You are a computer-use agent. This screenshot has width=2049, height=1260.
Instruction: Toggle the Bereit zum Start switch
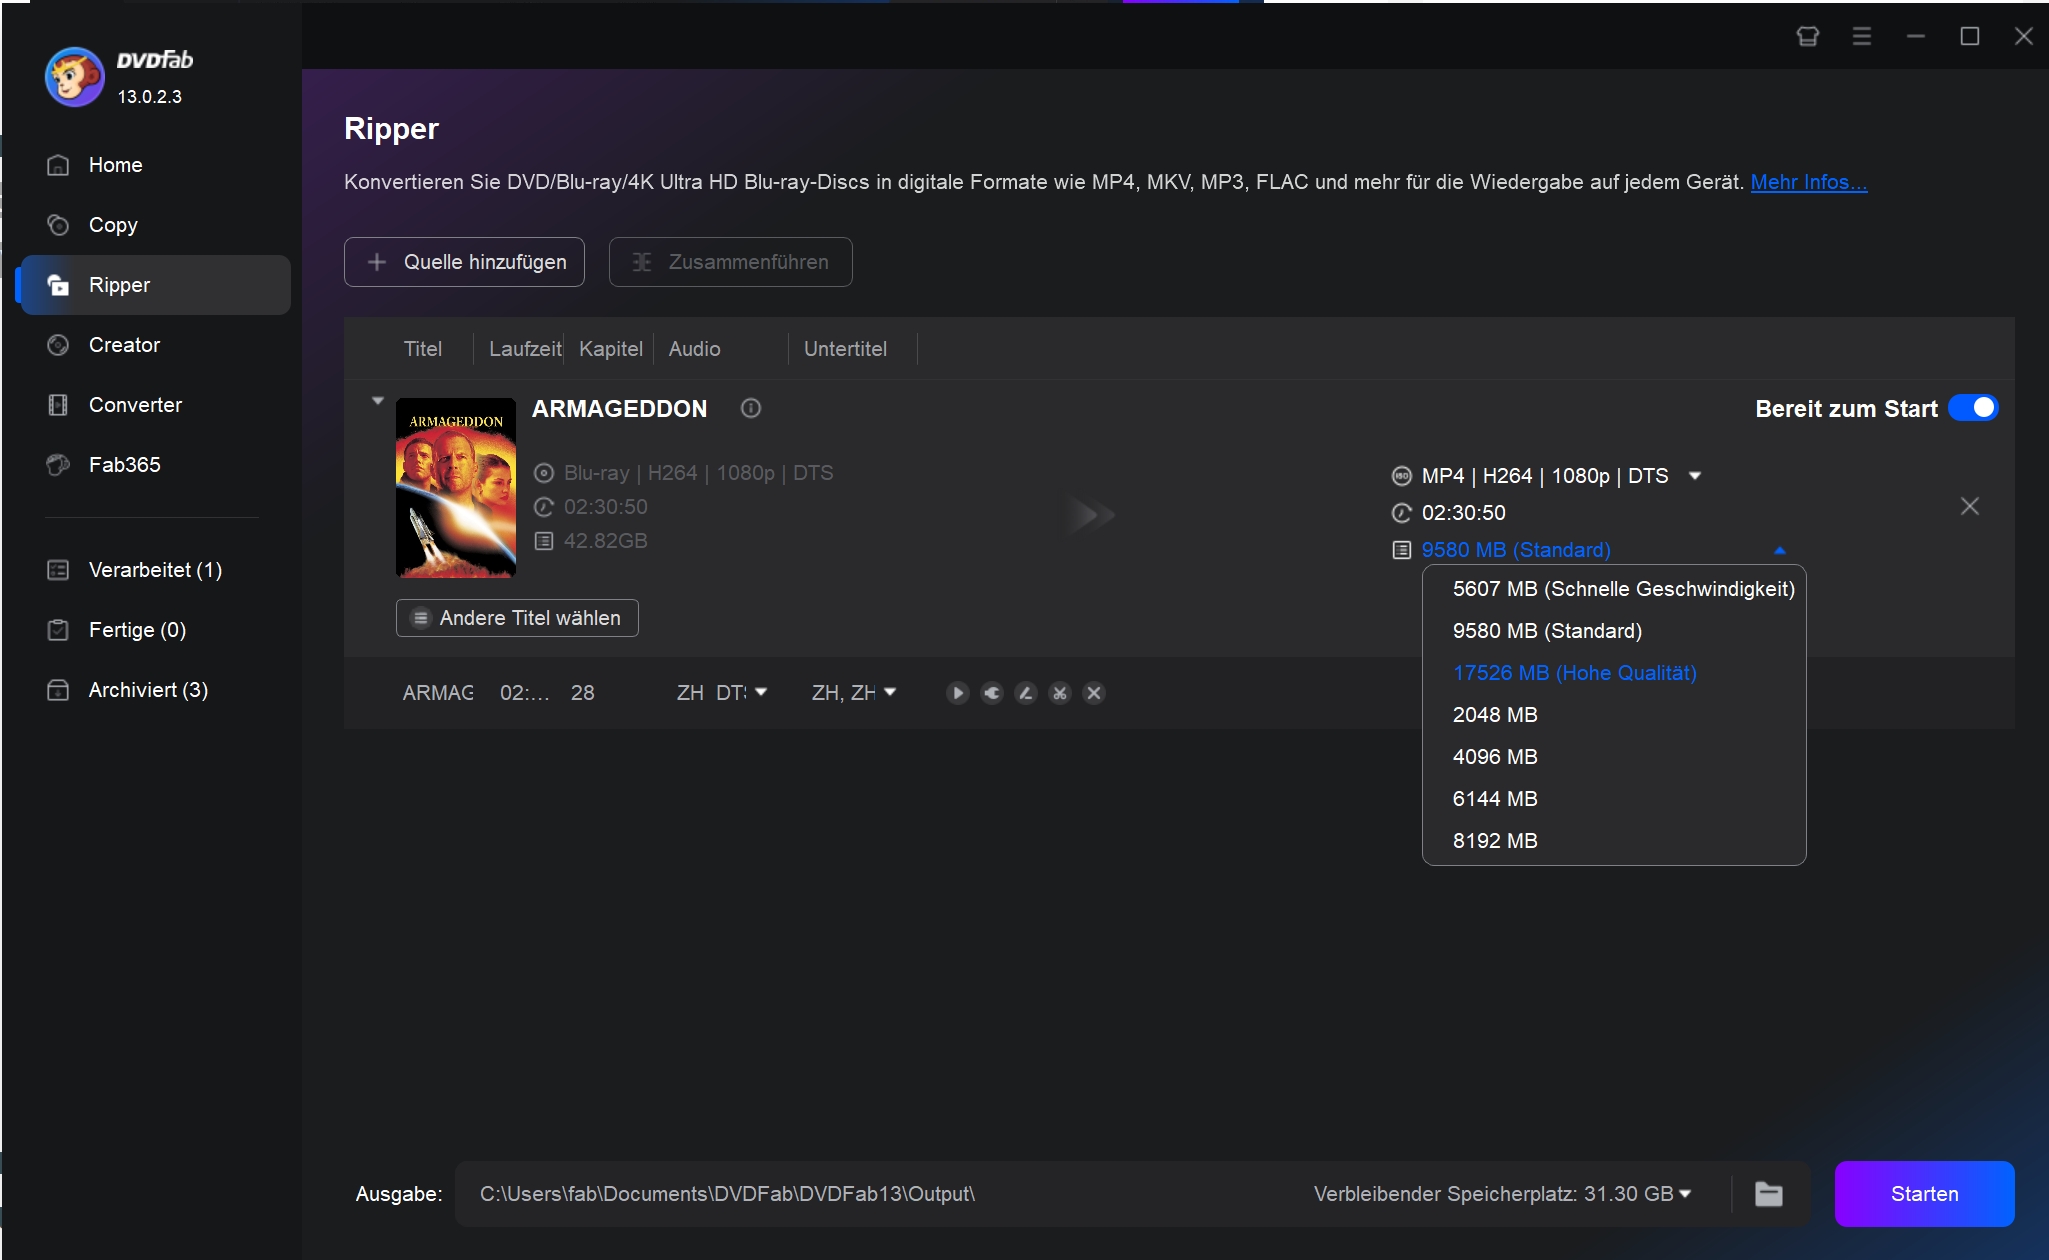pos(1973,408)
